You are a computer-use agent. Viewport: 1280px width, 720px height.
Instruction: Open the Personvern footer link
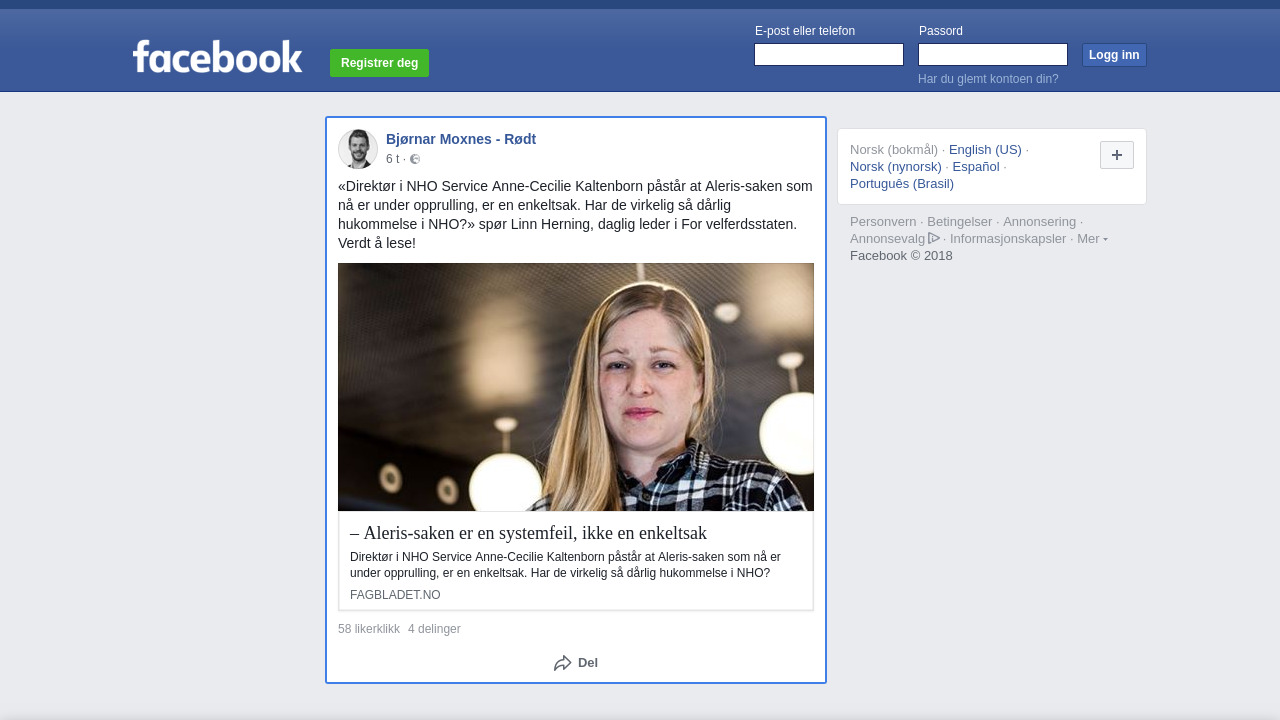[x=883, y=222]
